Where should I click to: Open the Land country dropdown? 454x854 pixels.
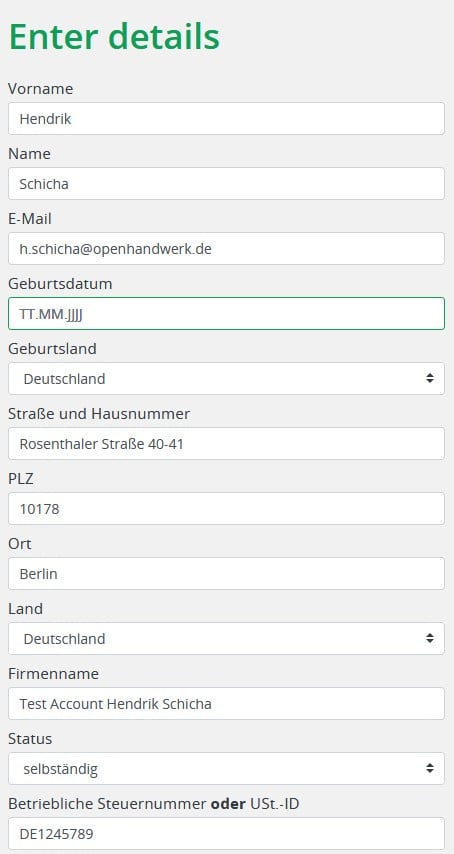pos(226,638)
